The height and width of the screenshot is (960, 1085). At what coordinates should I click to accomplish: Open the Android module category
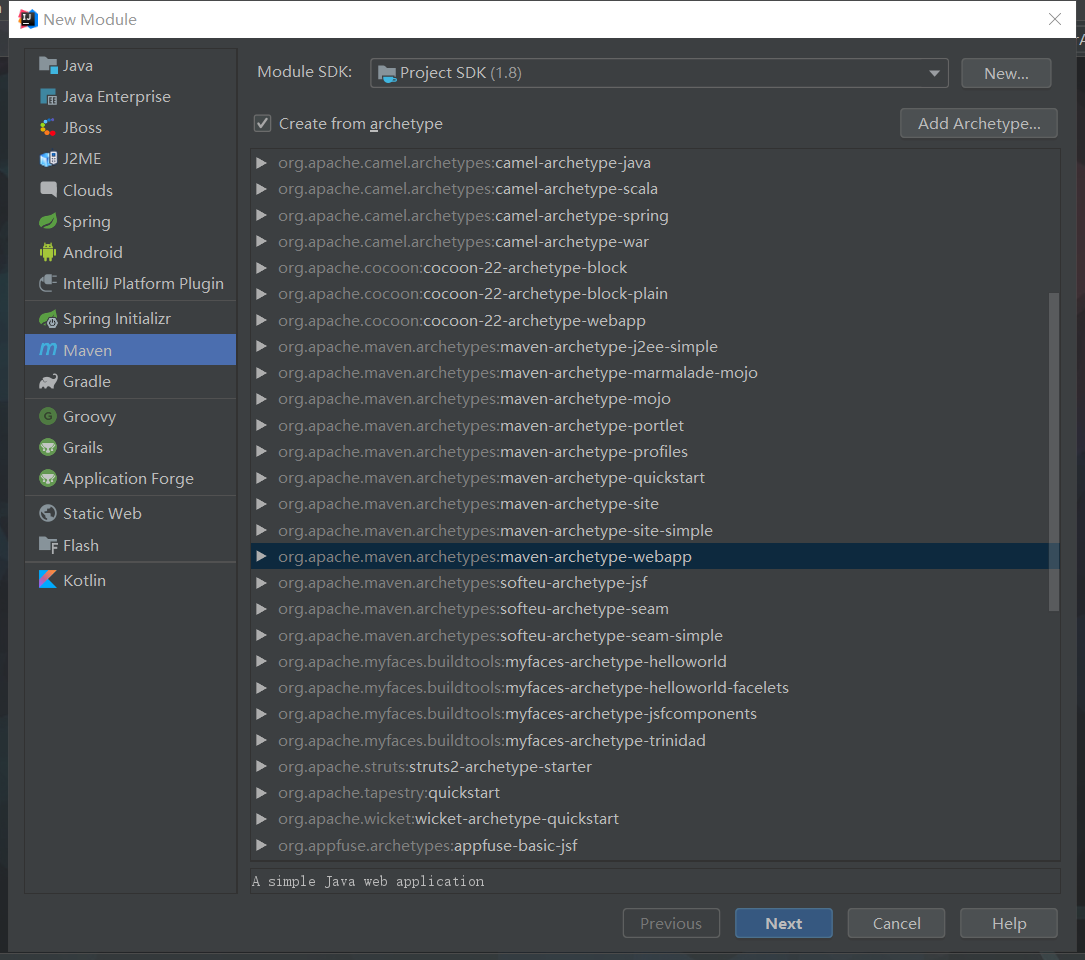coord(93,252)
